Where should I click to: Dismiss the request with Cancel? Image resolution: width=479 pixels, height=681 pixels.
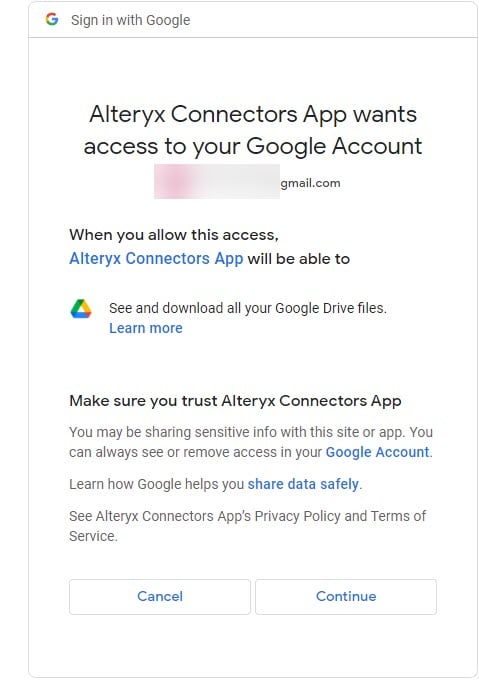(x=160, y=596)
